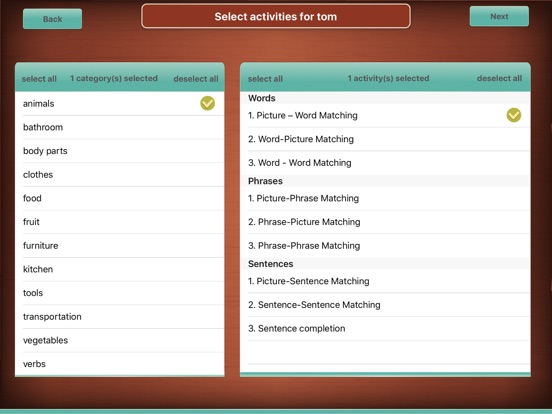Screen dimensions: 552x414
Task: Select the verbs category
Action: pos(120,364)
